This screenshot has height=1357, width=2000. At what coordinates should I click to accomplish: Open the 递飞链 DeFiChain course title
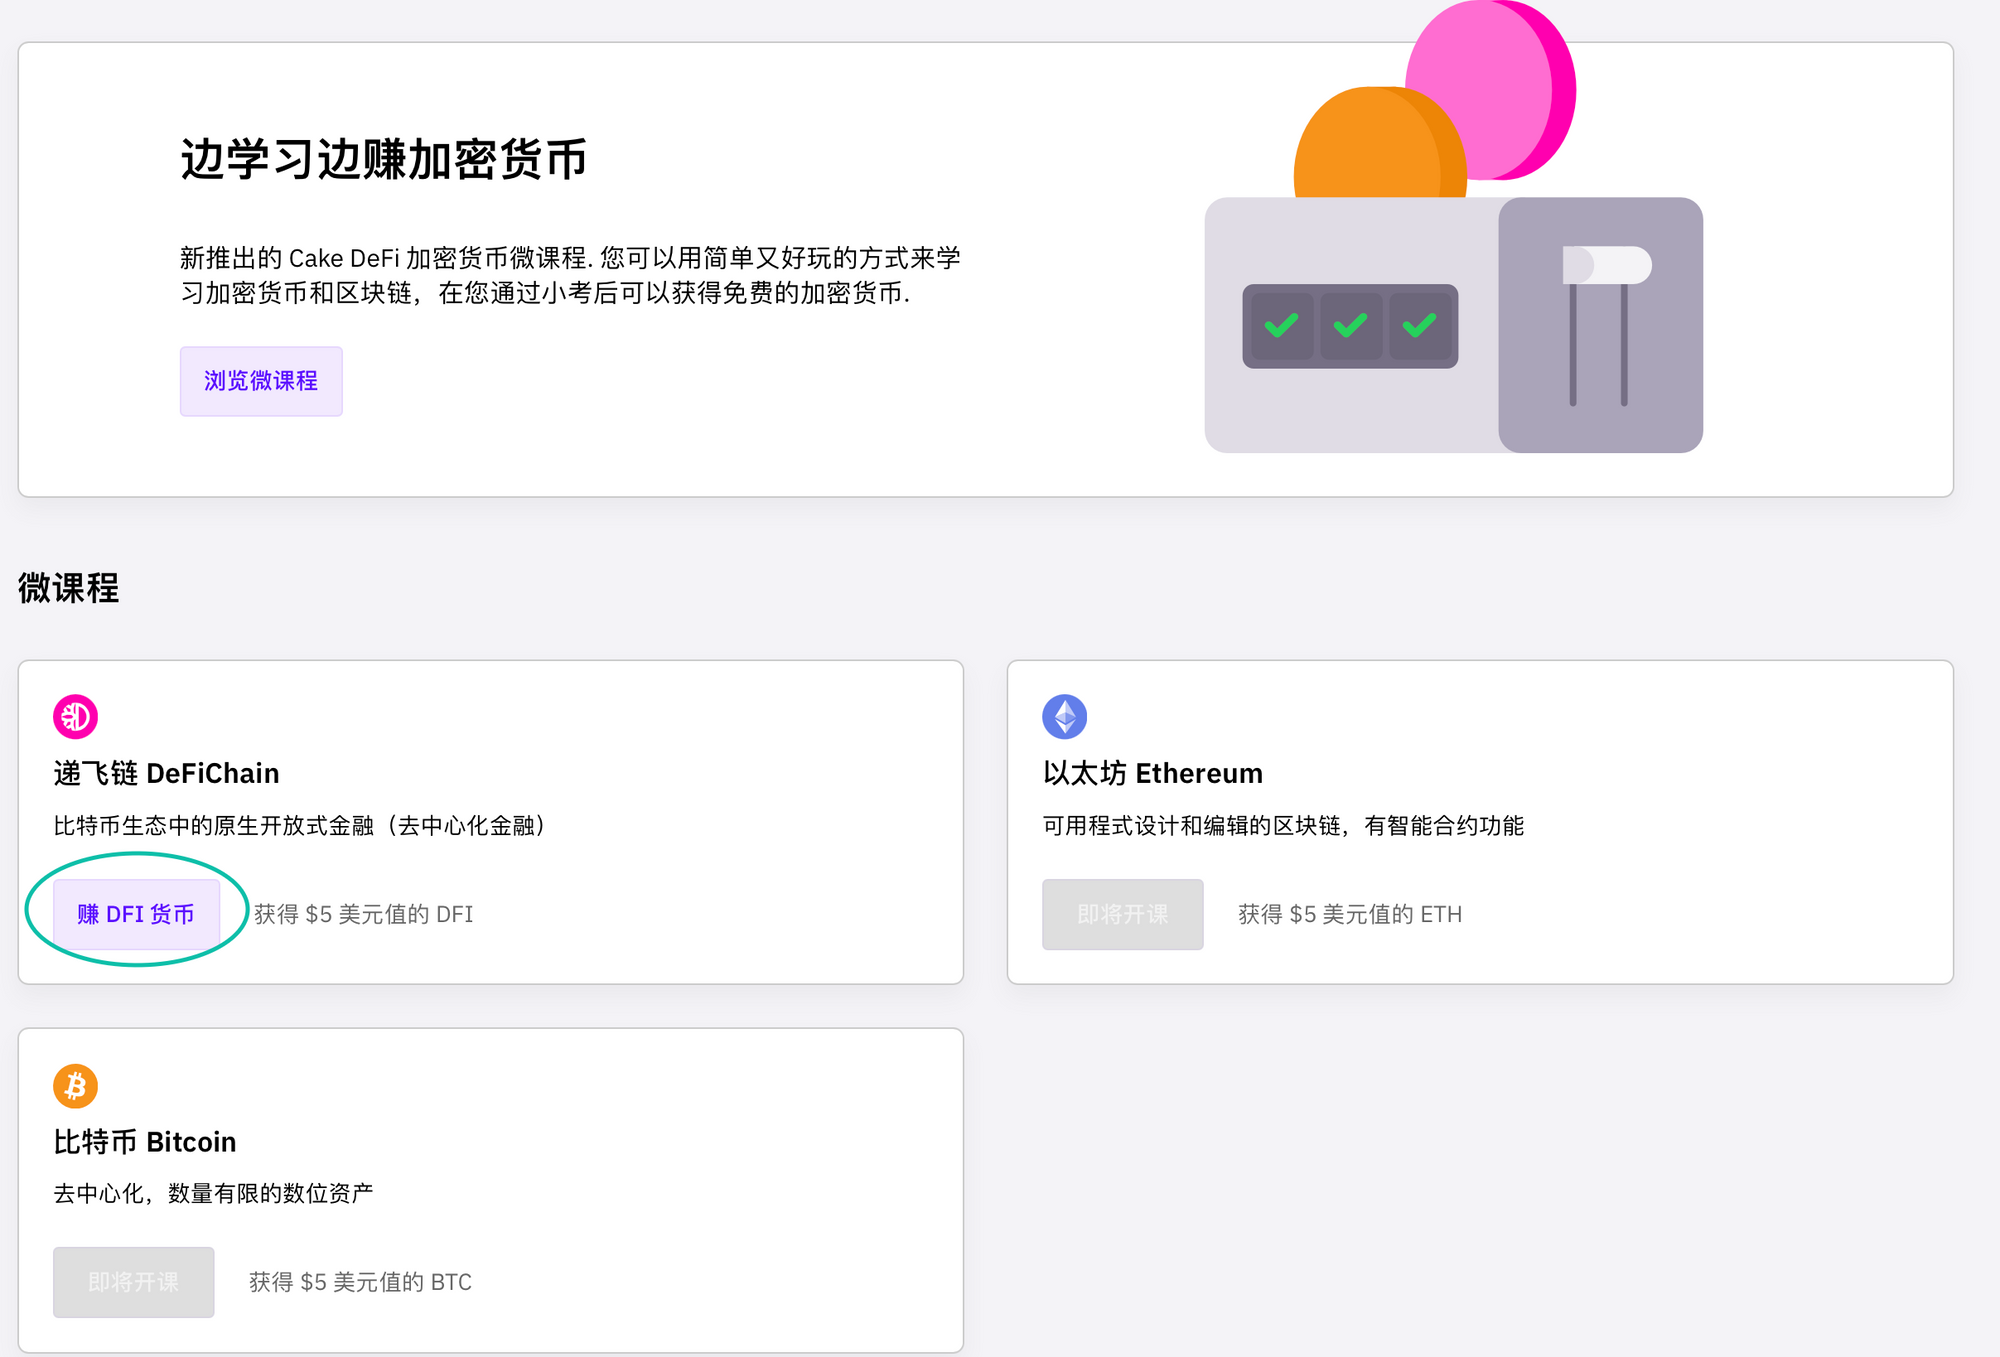(x=166, y=773)
